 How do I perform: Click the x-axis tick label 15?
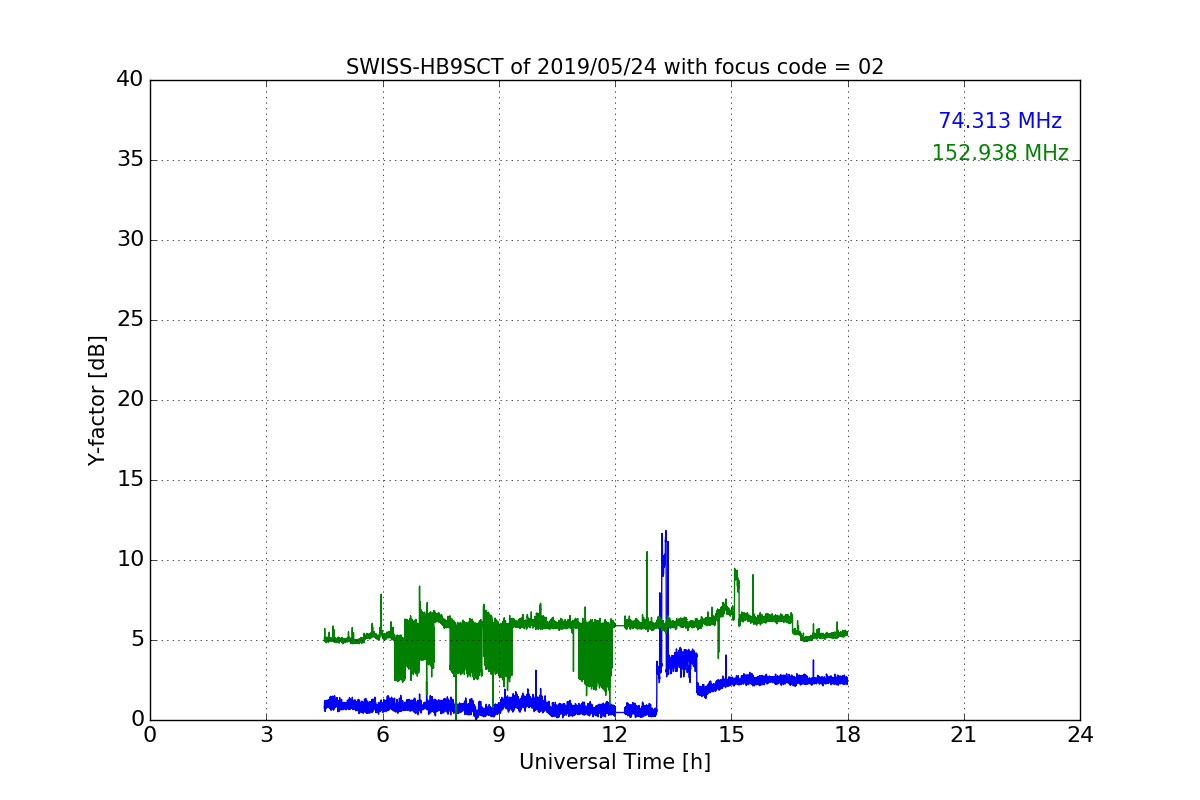(731, 734)
